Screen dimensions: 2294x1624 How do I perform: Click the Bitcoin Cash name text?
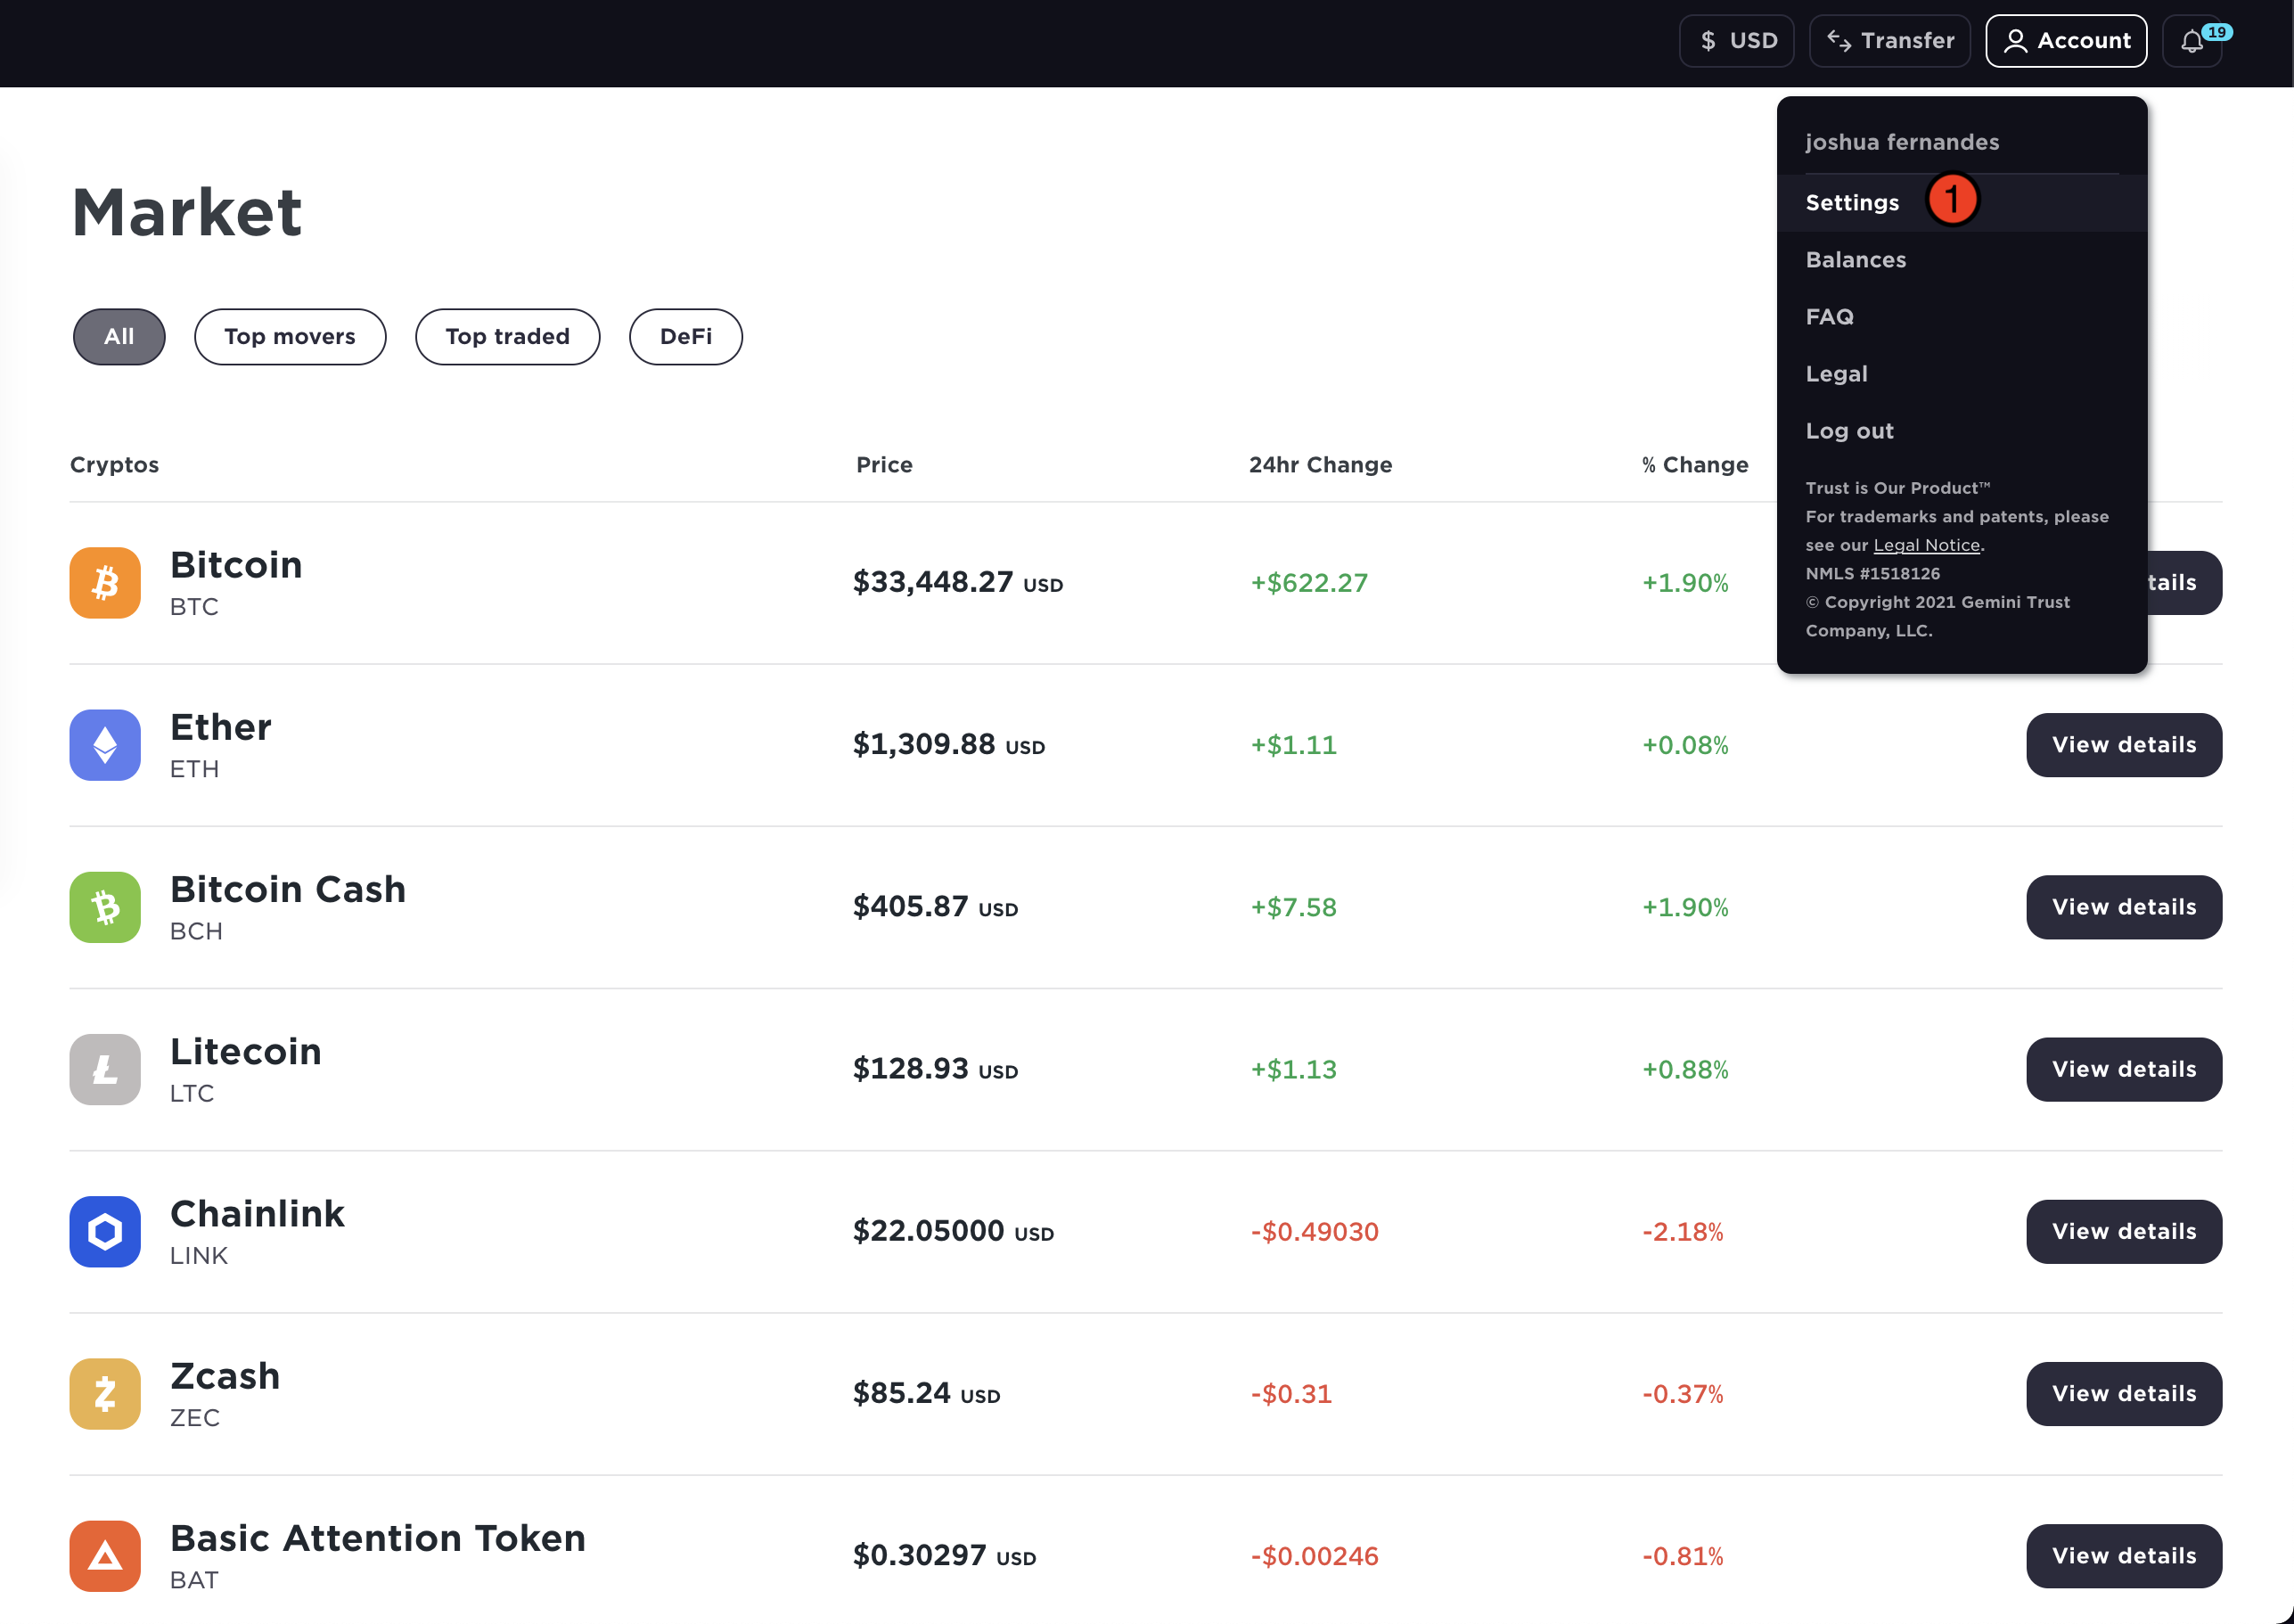(x=288, y=889)
